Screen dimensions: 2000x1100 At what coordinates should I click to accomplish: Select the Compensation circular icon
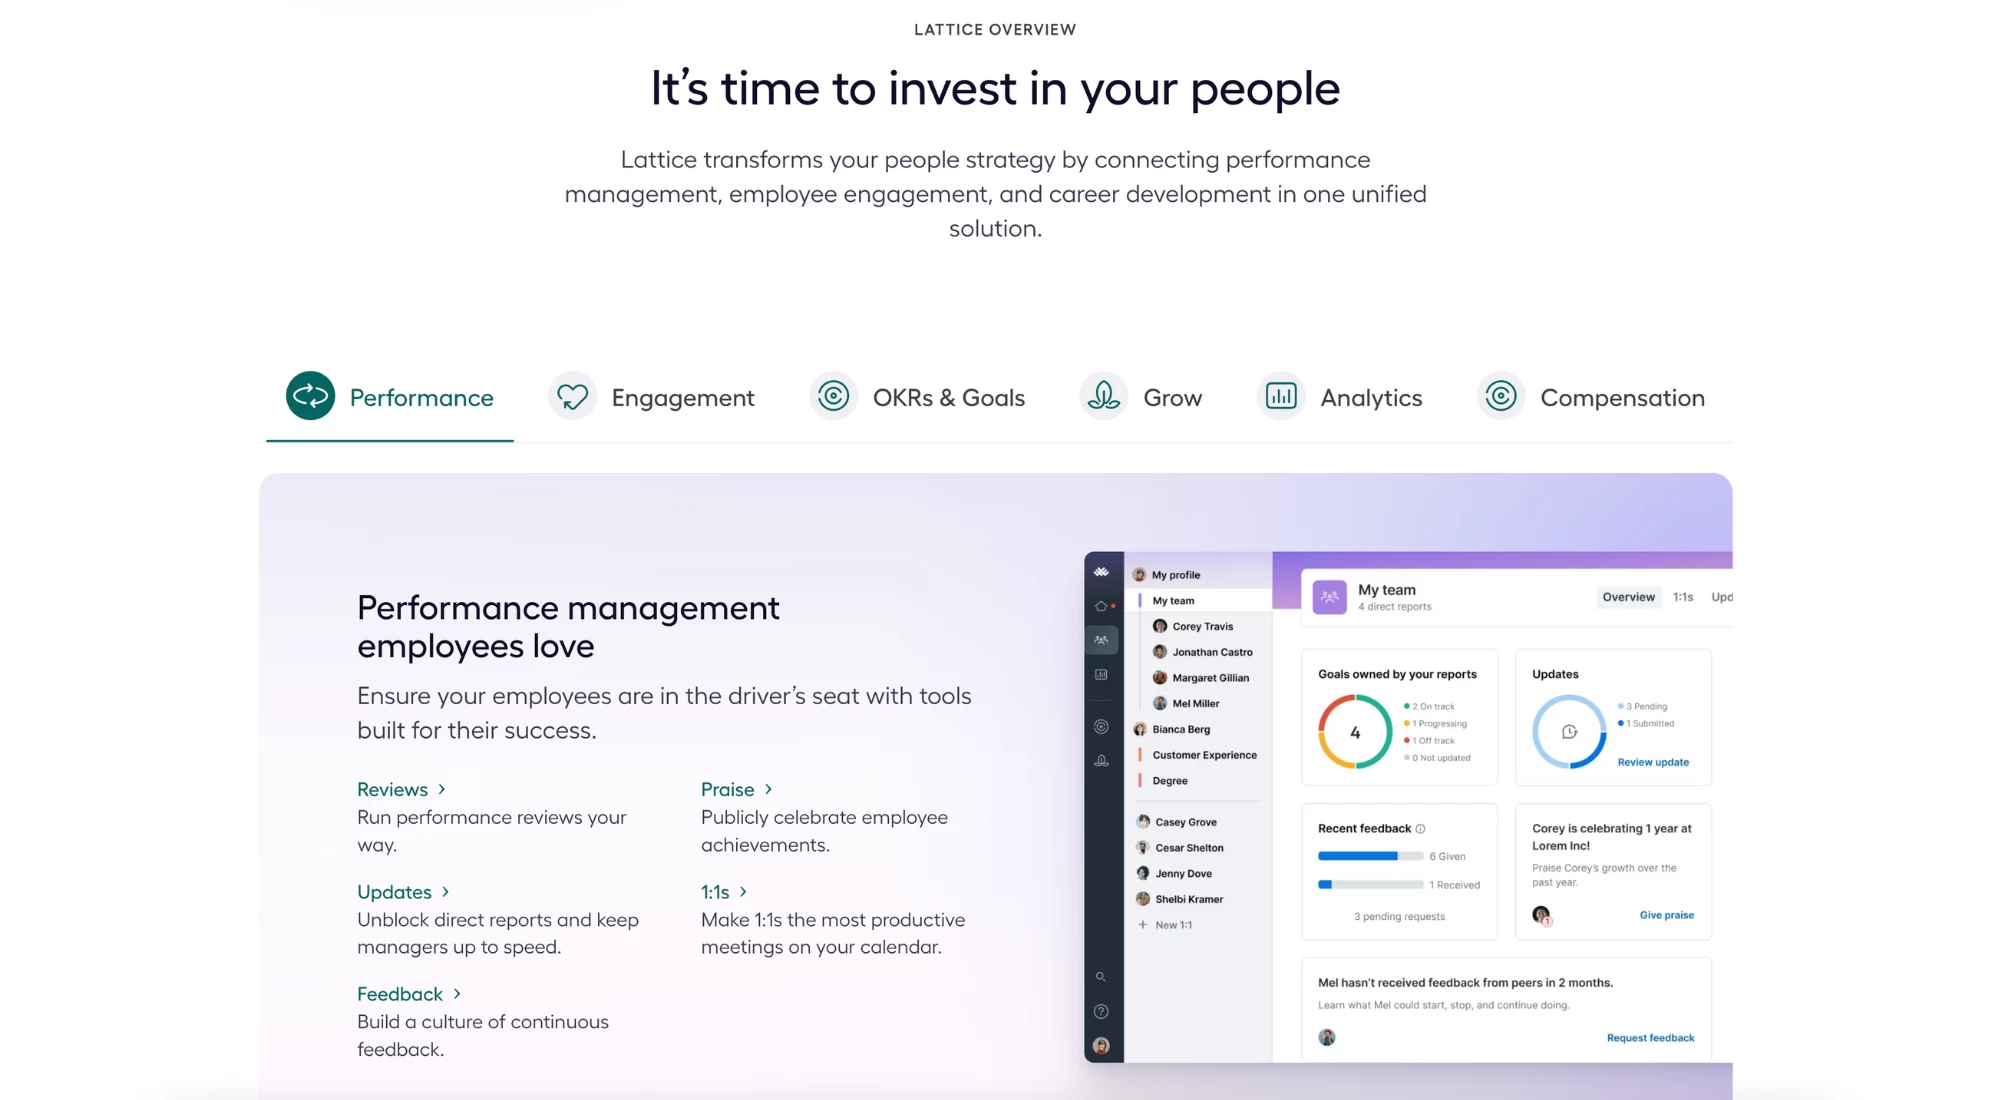1500,396
